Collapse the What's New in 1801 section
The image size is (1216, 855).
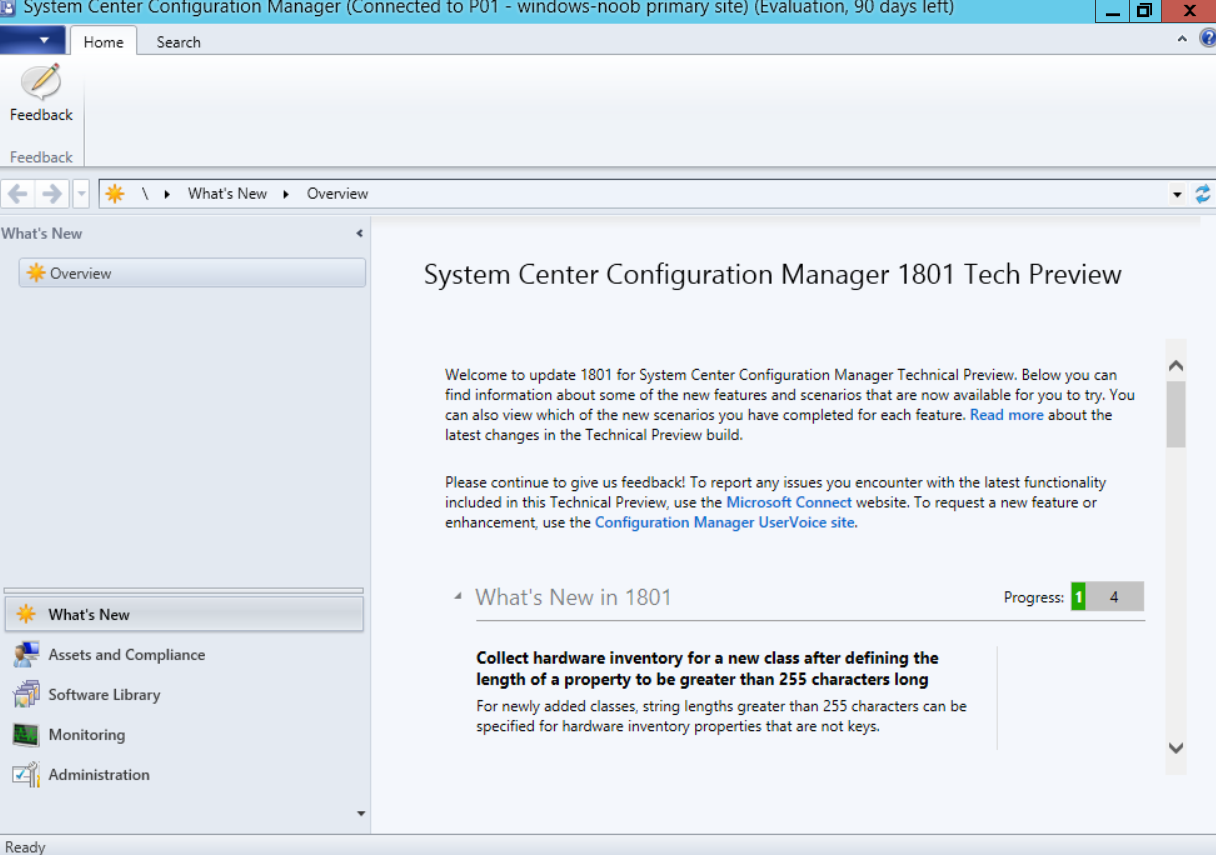[x=458, y=595]
